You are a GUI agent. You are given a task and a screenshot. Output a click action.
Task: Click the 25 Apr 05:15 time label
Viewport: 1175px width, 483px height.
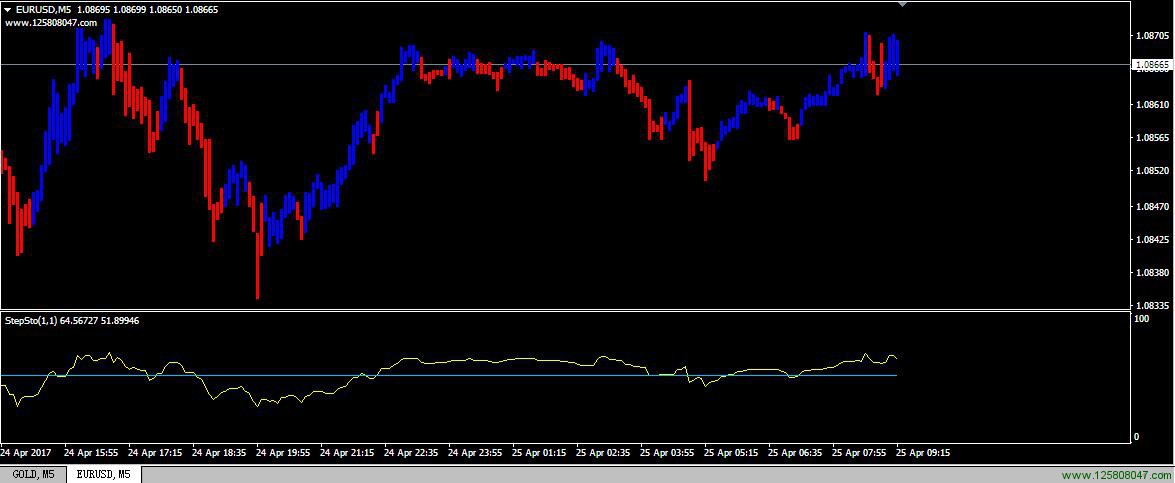click(x=731, y=453)
